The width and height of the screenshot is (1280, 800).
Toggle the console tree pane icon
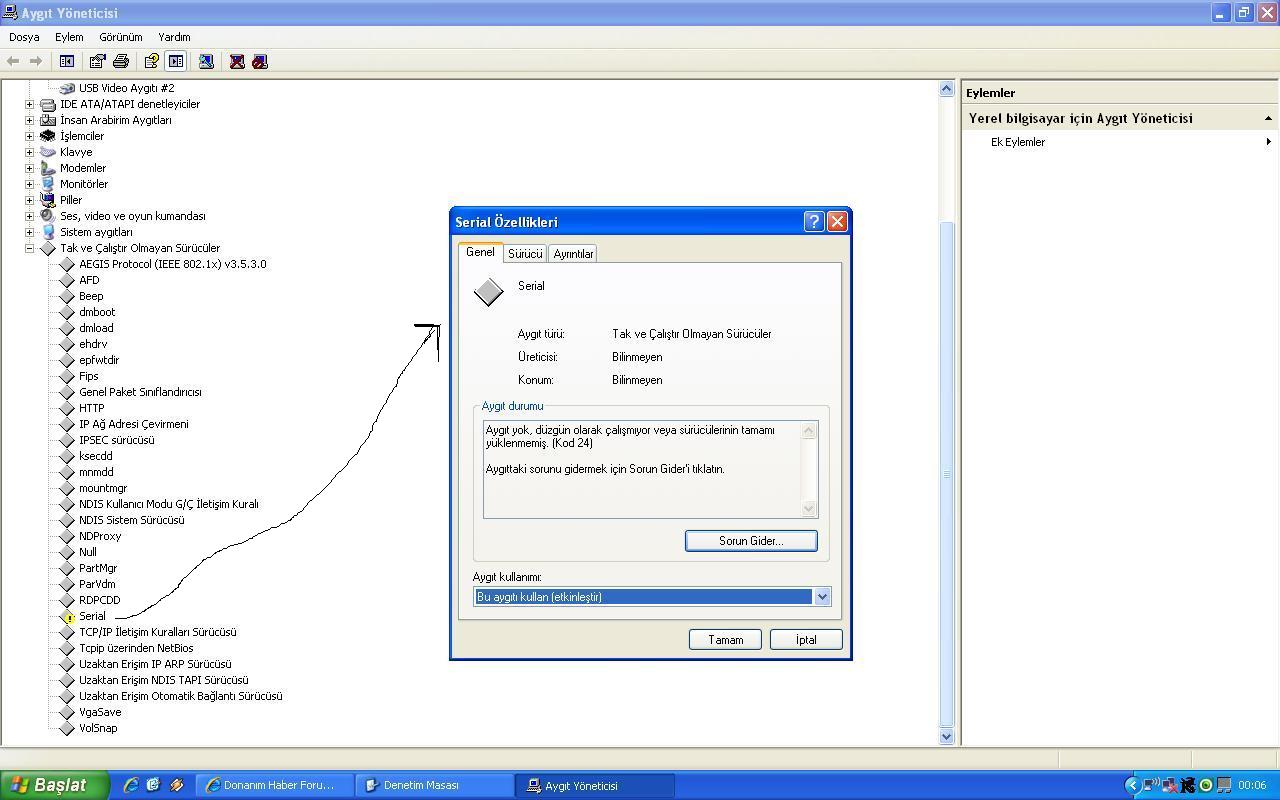(x=67, y=61)
